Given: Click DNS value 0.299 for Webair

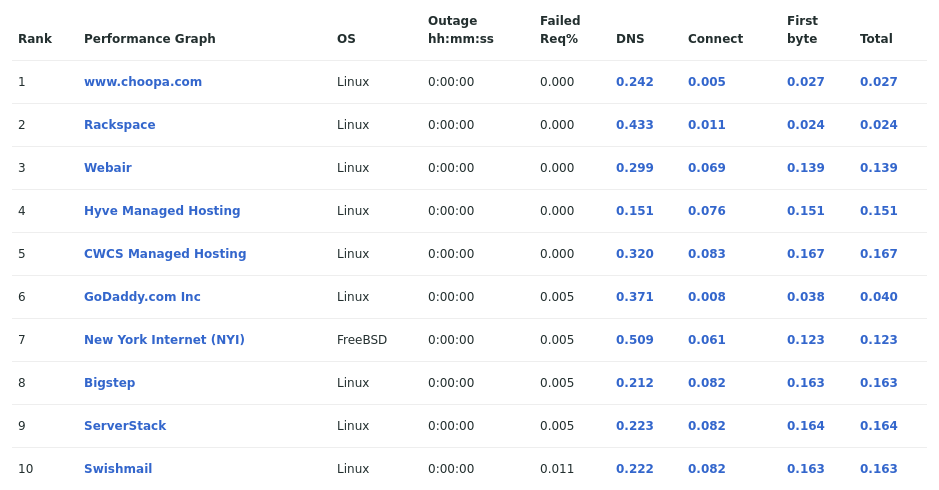Looking at the screenshot, I should (635, 168).
